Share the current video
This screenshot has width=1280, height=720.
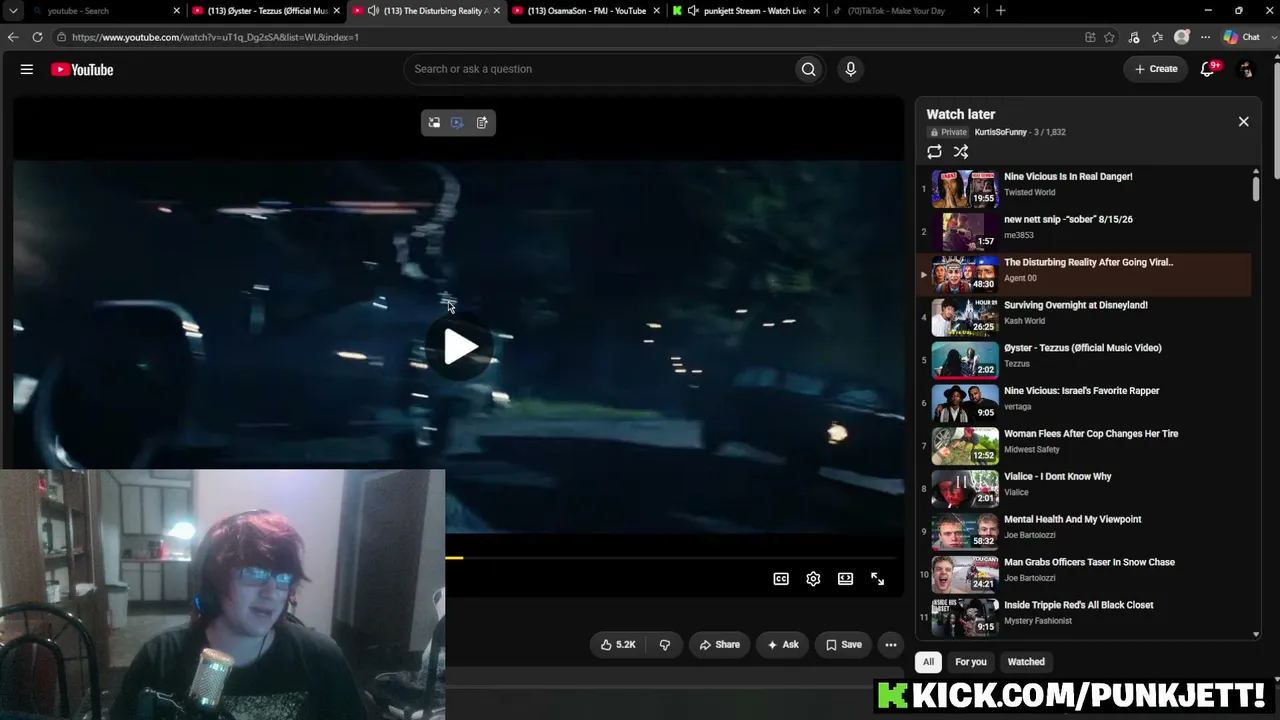tap(719, 645)
